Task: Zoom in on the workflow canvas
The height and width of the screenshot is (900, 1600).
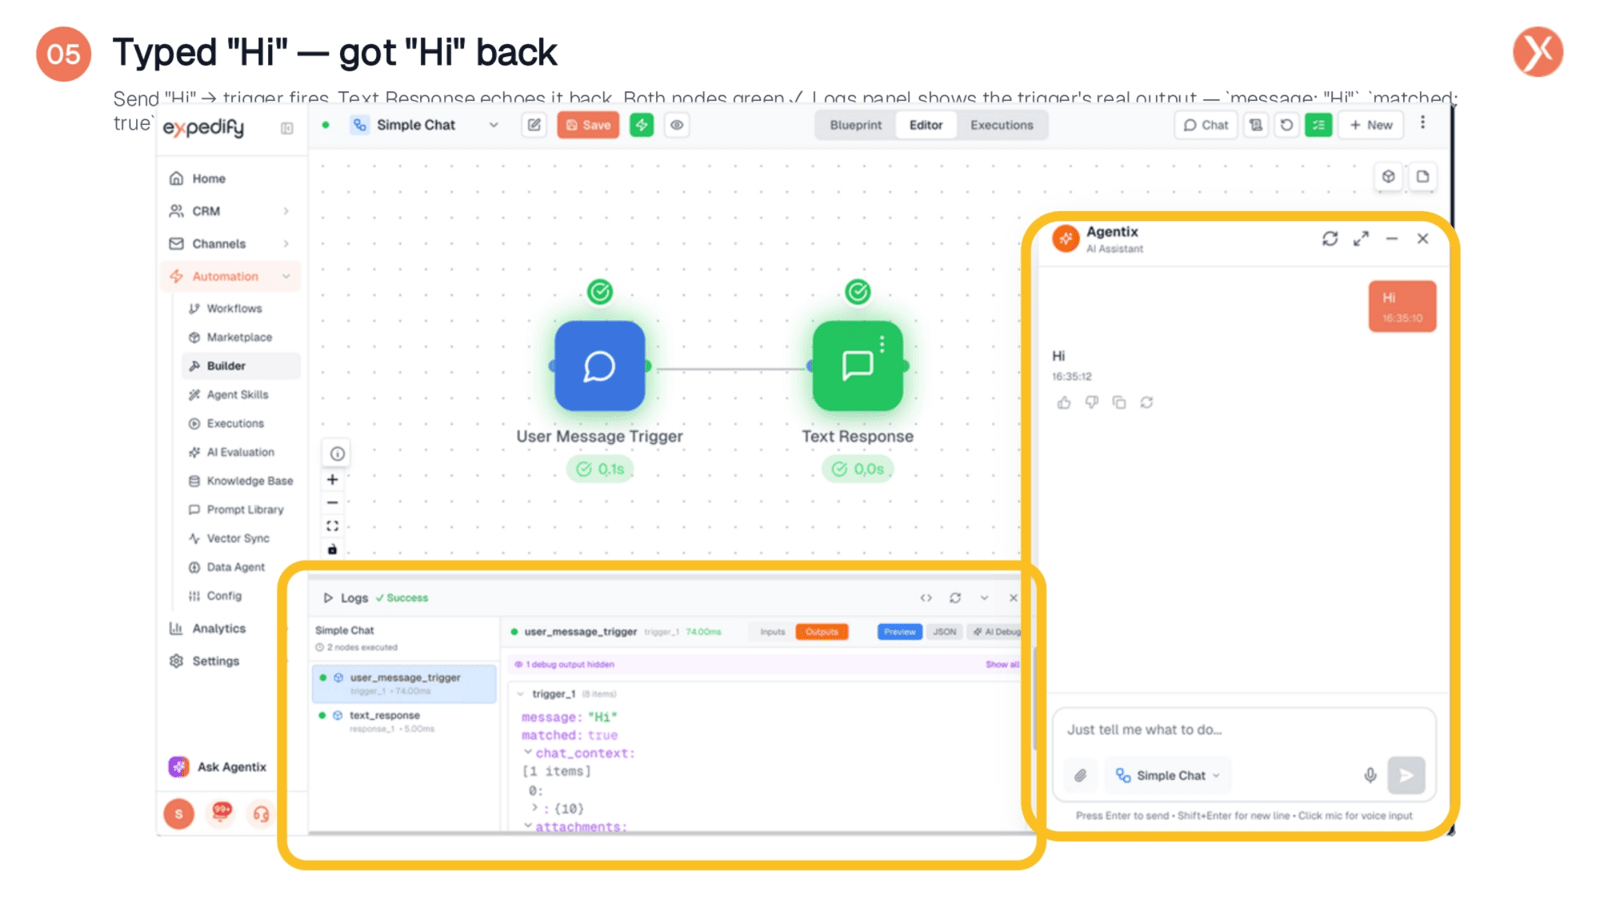Action: click(x=332, y=479)
